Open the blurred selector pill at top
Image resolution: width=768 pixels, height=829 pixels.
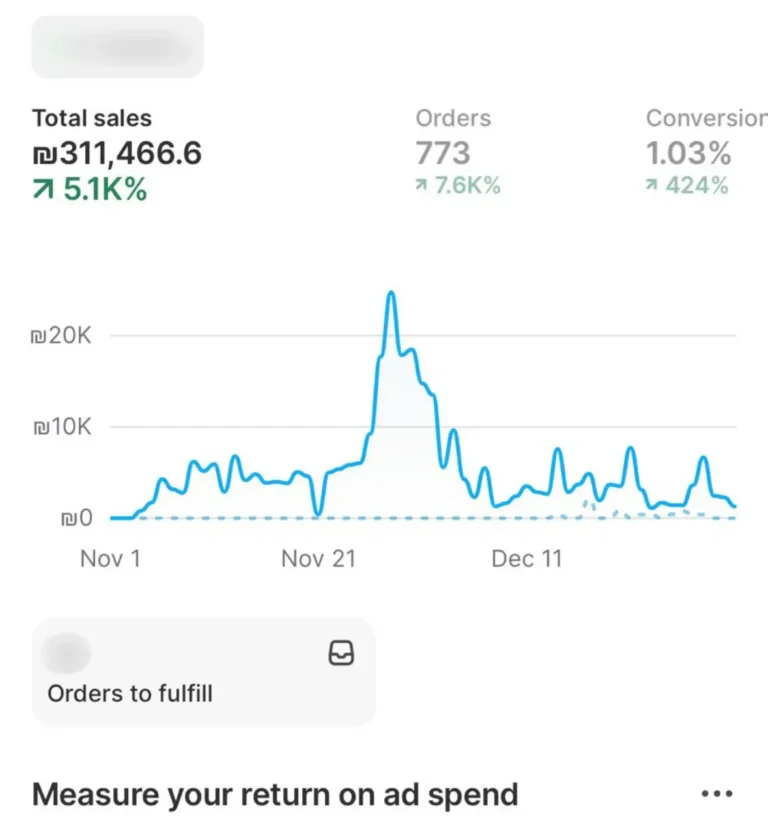point(118,47)
